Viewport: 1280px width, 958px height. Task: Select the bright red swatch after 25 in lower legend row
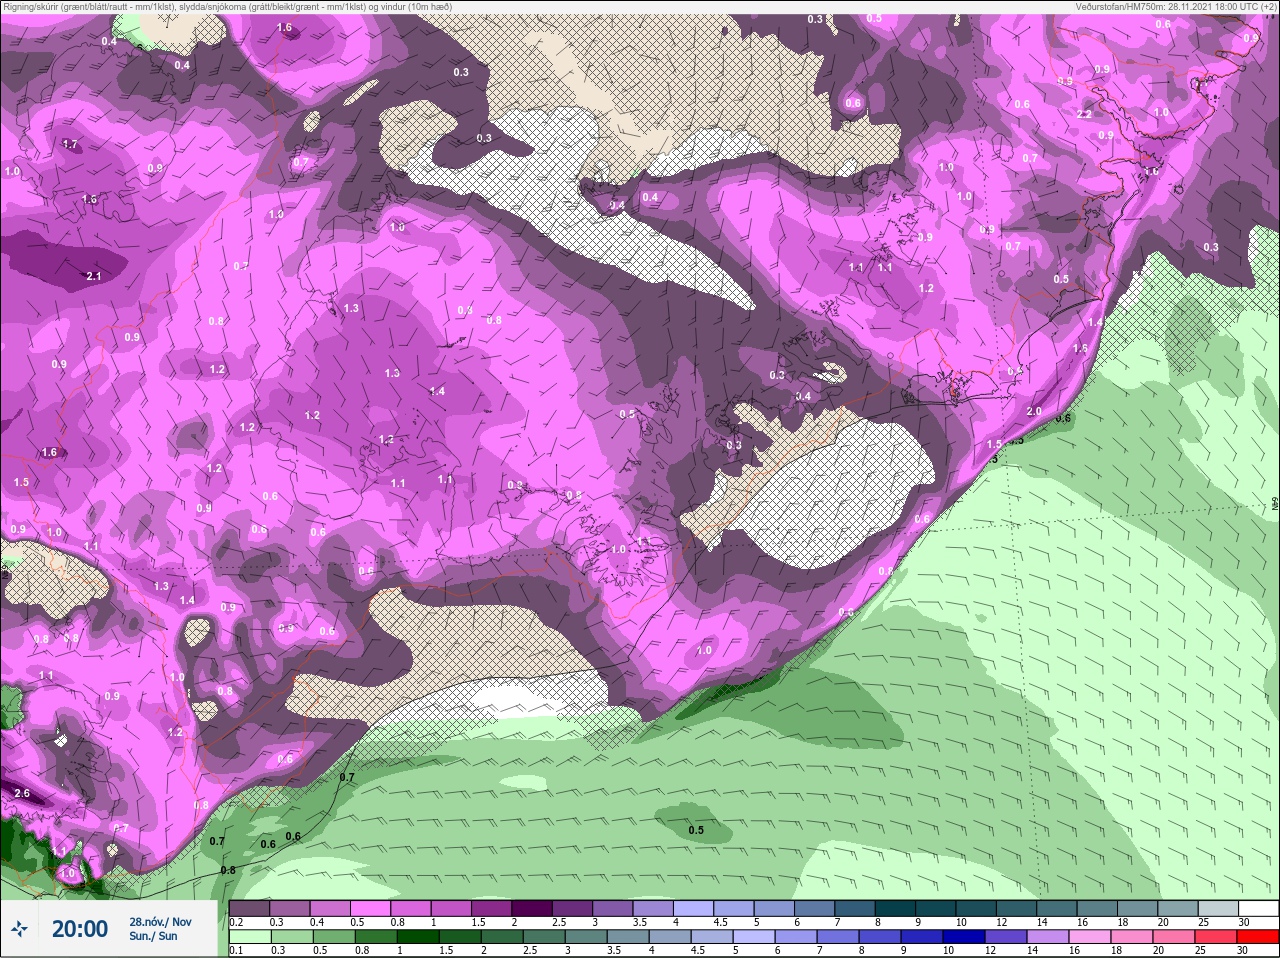pyautogui.click(x=1257, y=936)
